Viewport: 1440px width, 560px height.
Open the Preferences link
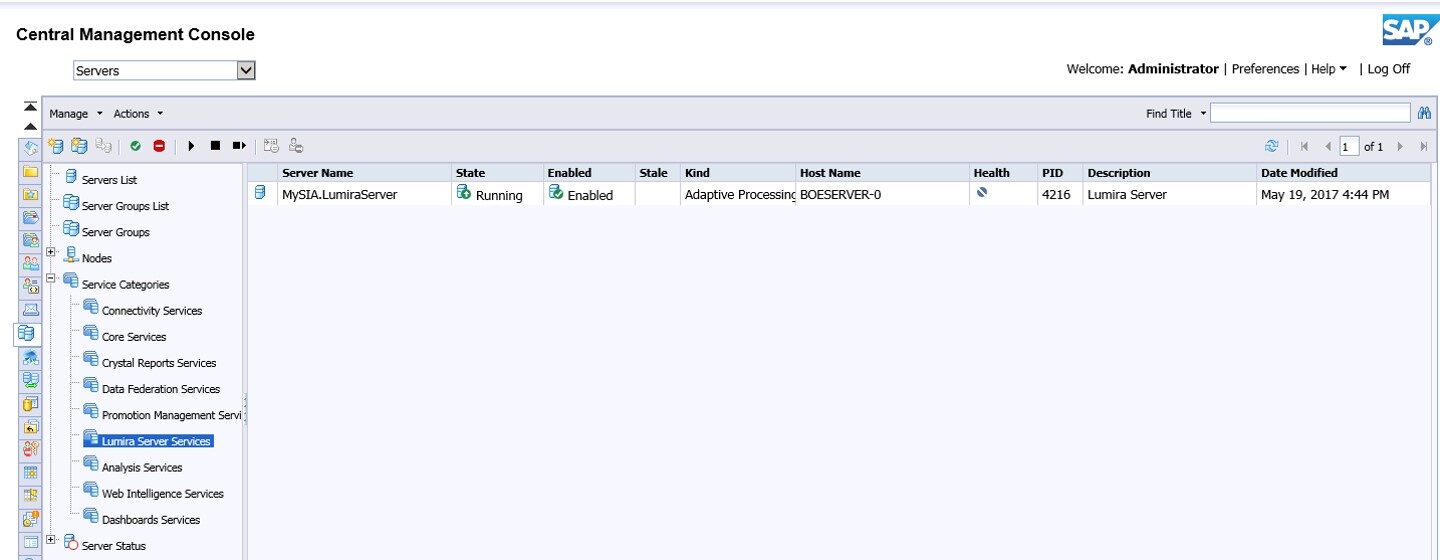[1265, 69]
